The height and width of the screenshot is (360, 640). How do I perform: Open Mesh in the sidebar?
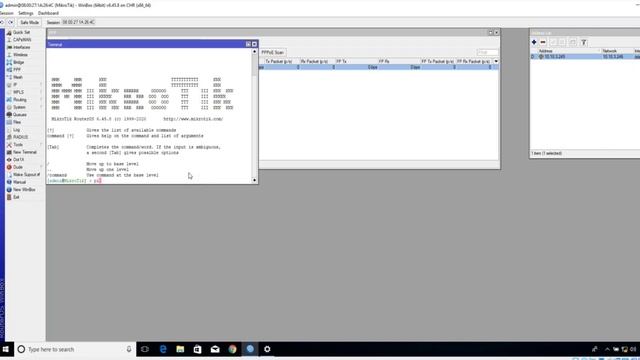pyautogui.click(x=18, y=77)
